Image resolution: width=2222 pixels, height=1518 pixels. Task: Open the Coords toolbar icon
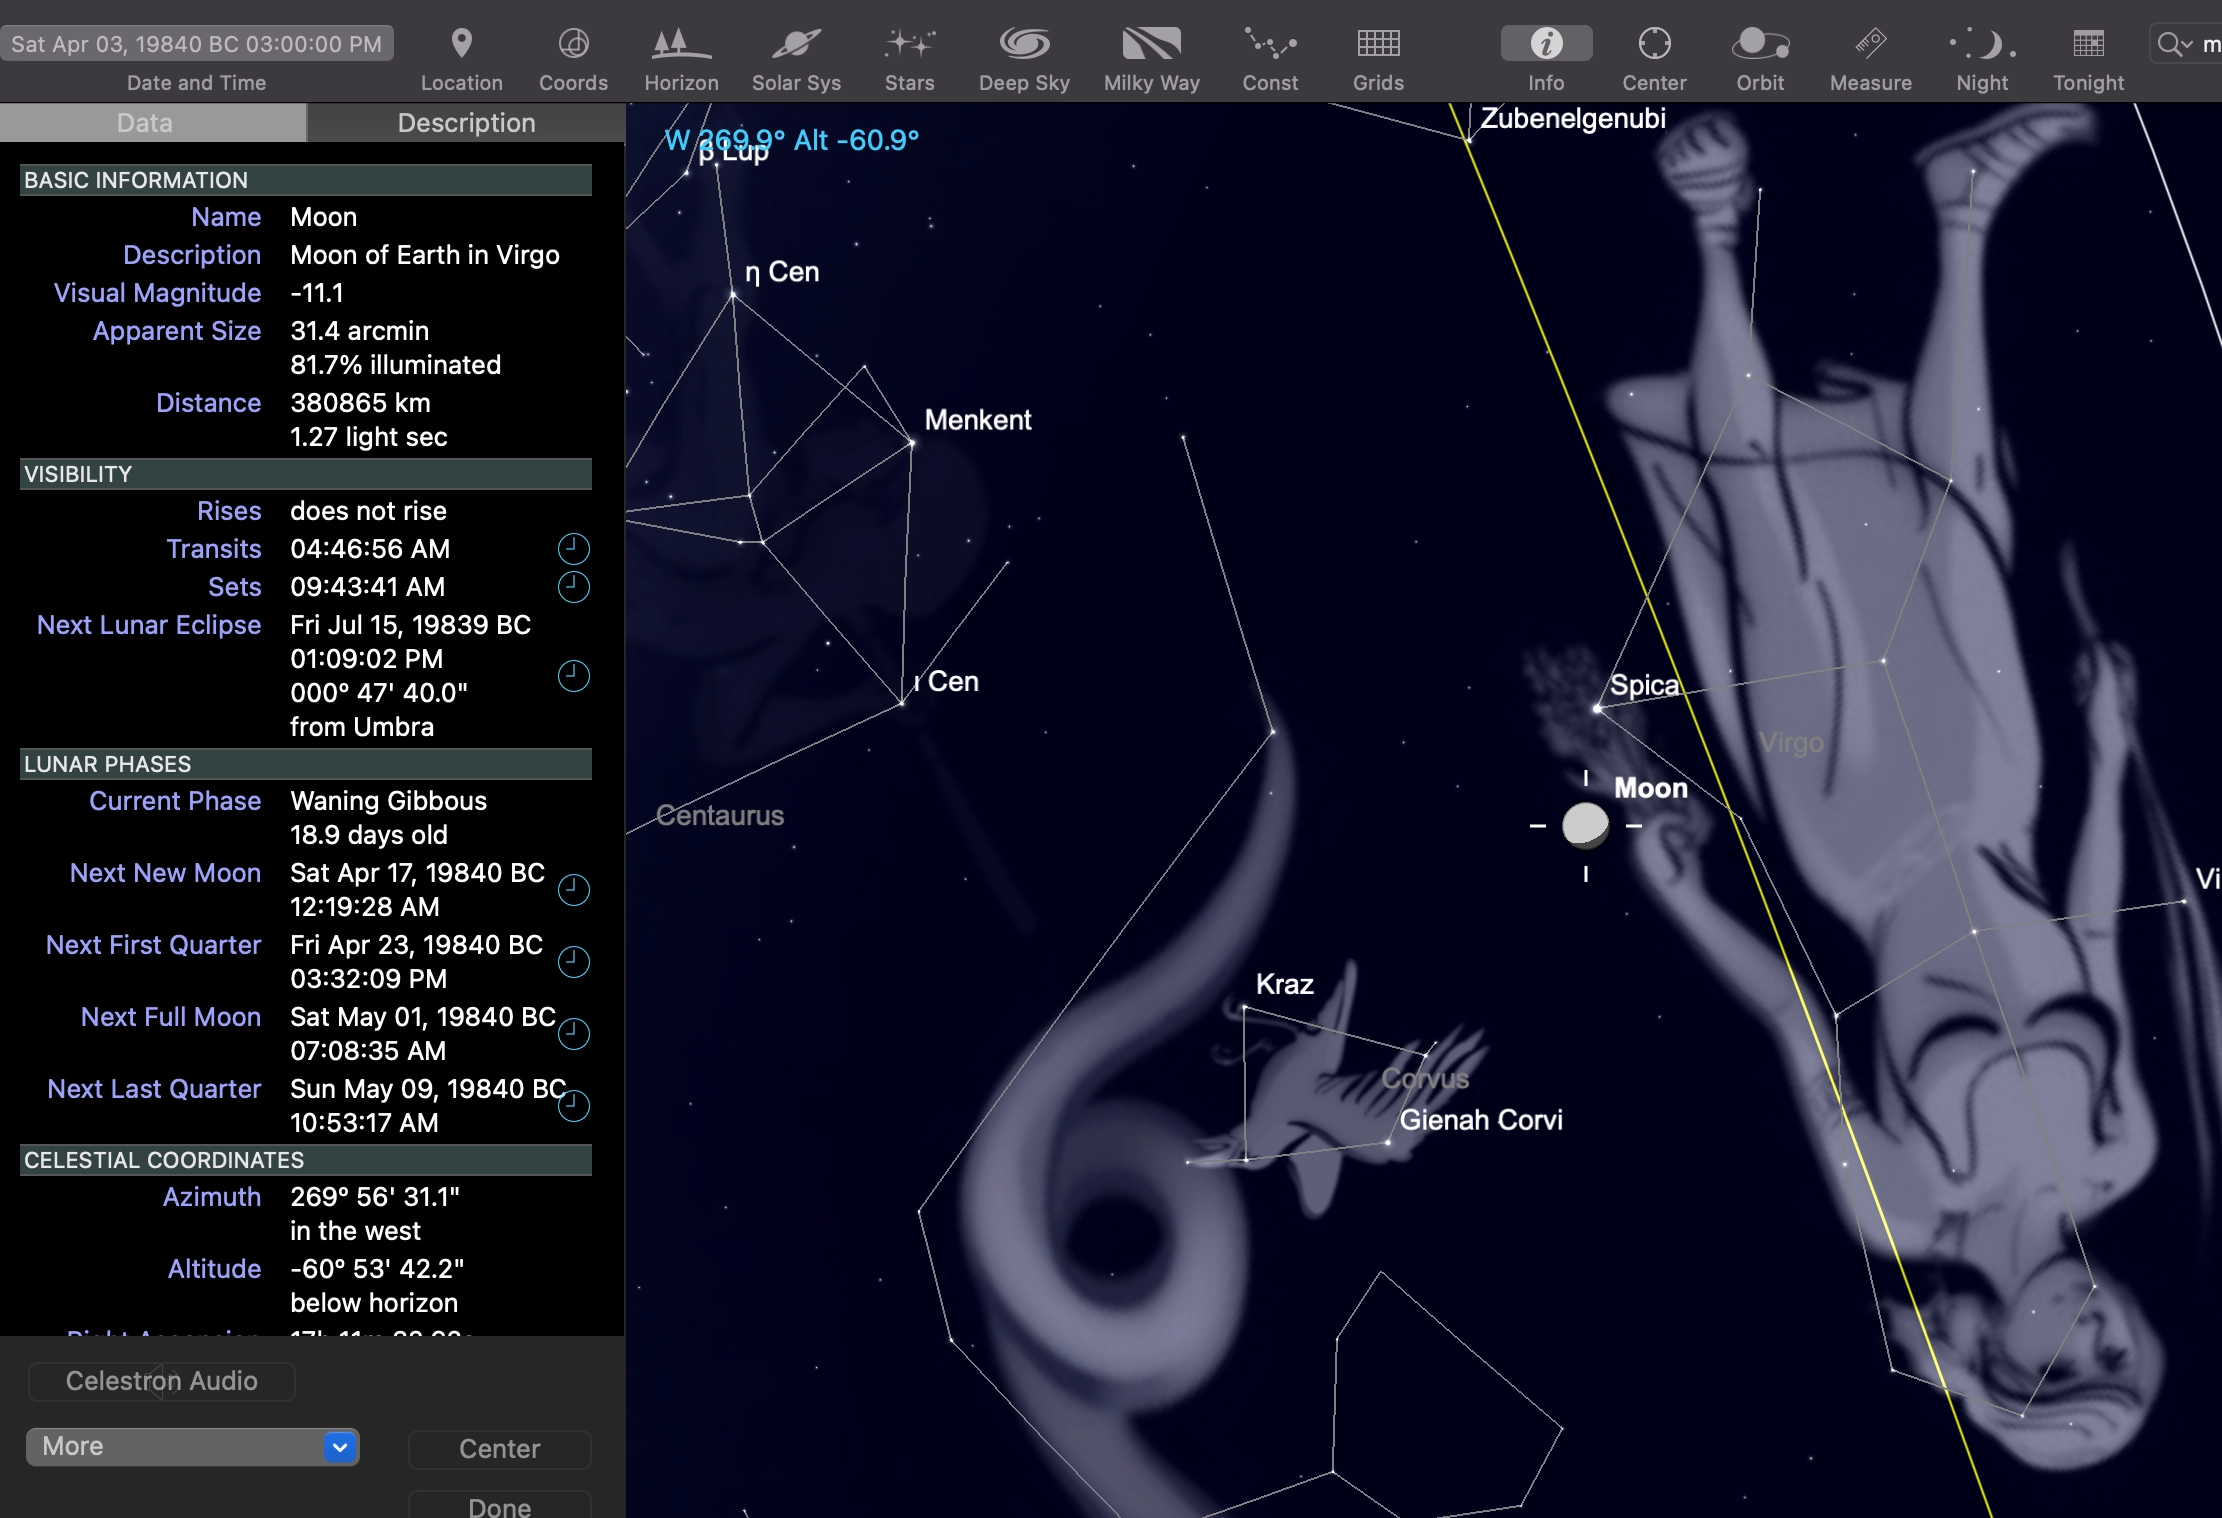click(x=573, y=44)
